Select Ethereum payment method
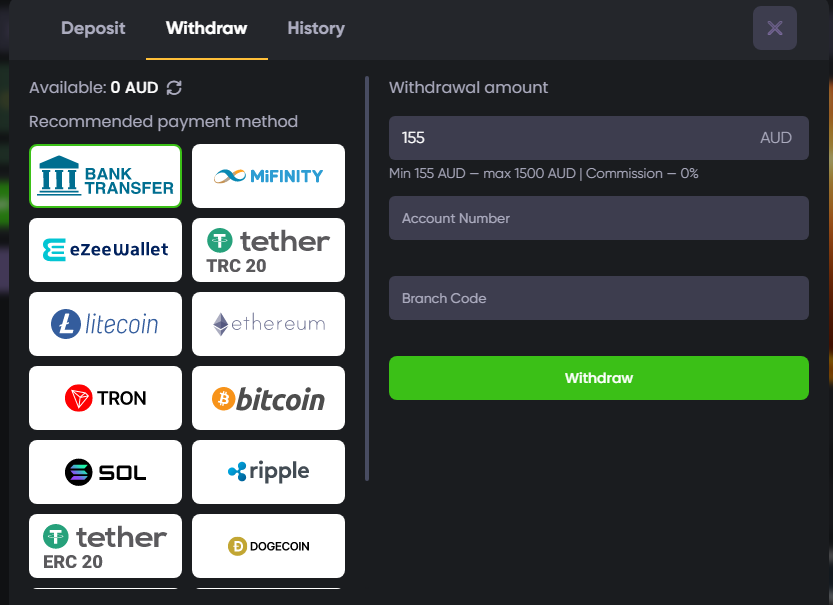 click(x=268, y=324)
